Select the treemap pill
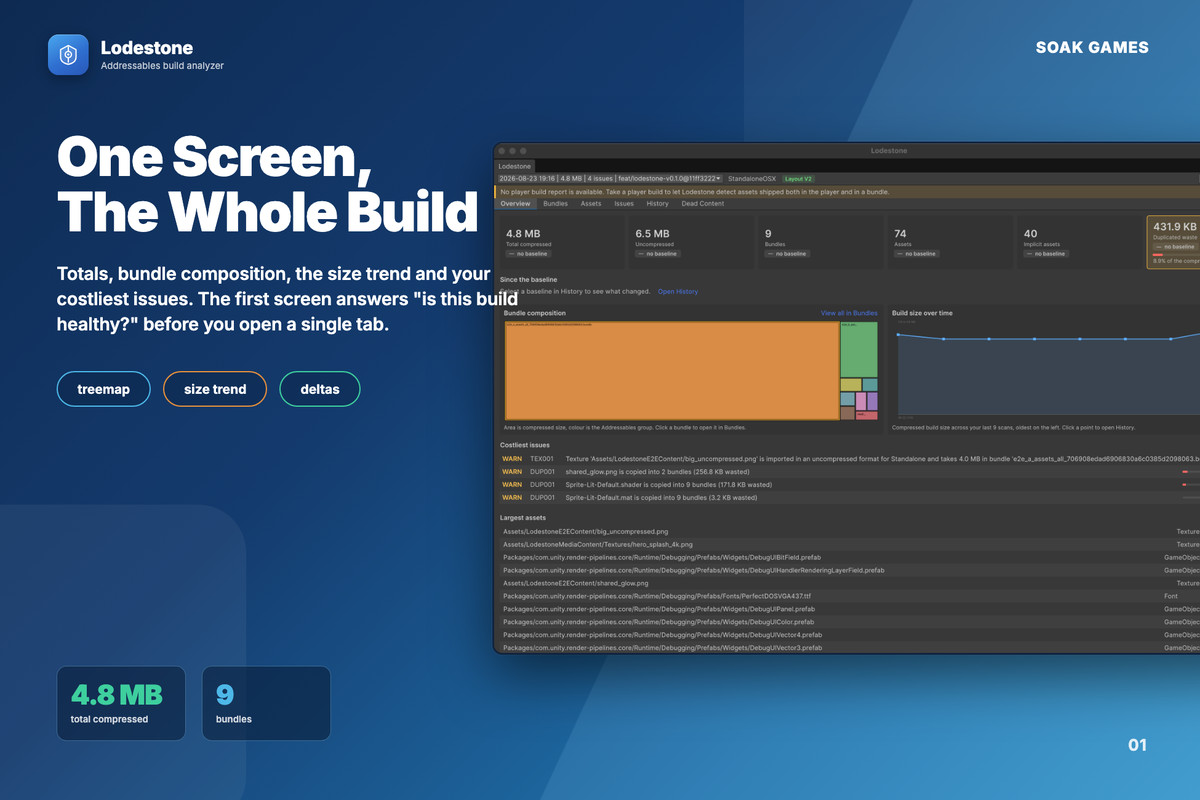 104,389
